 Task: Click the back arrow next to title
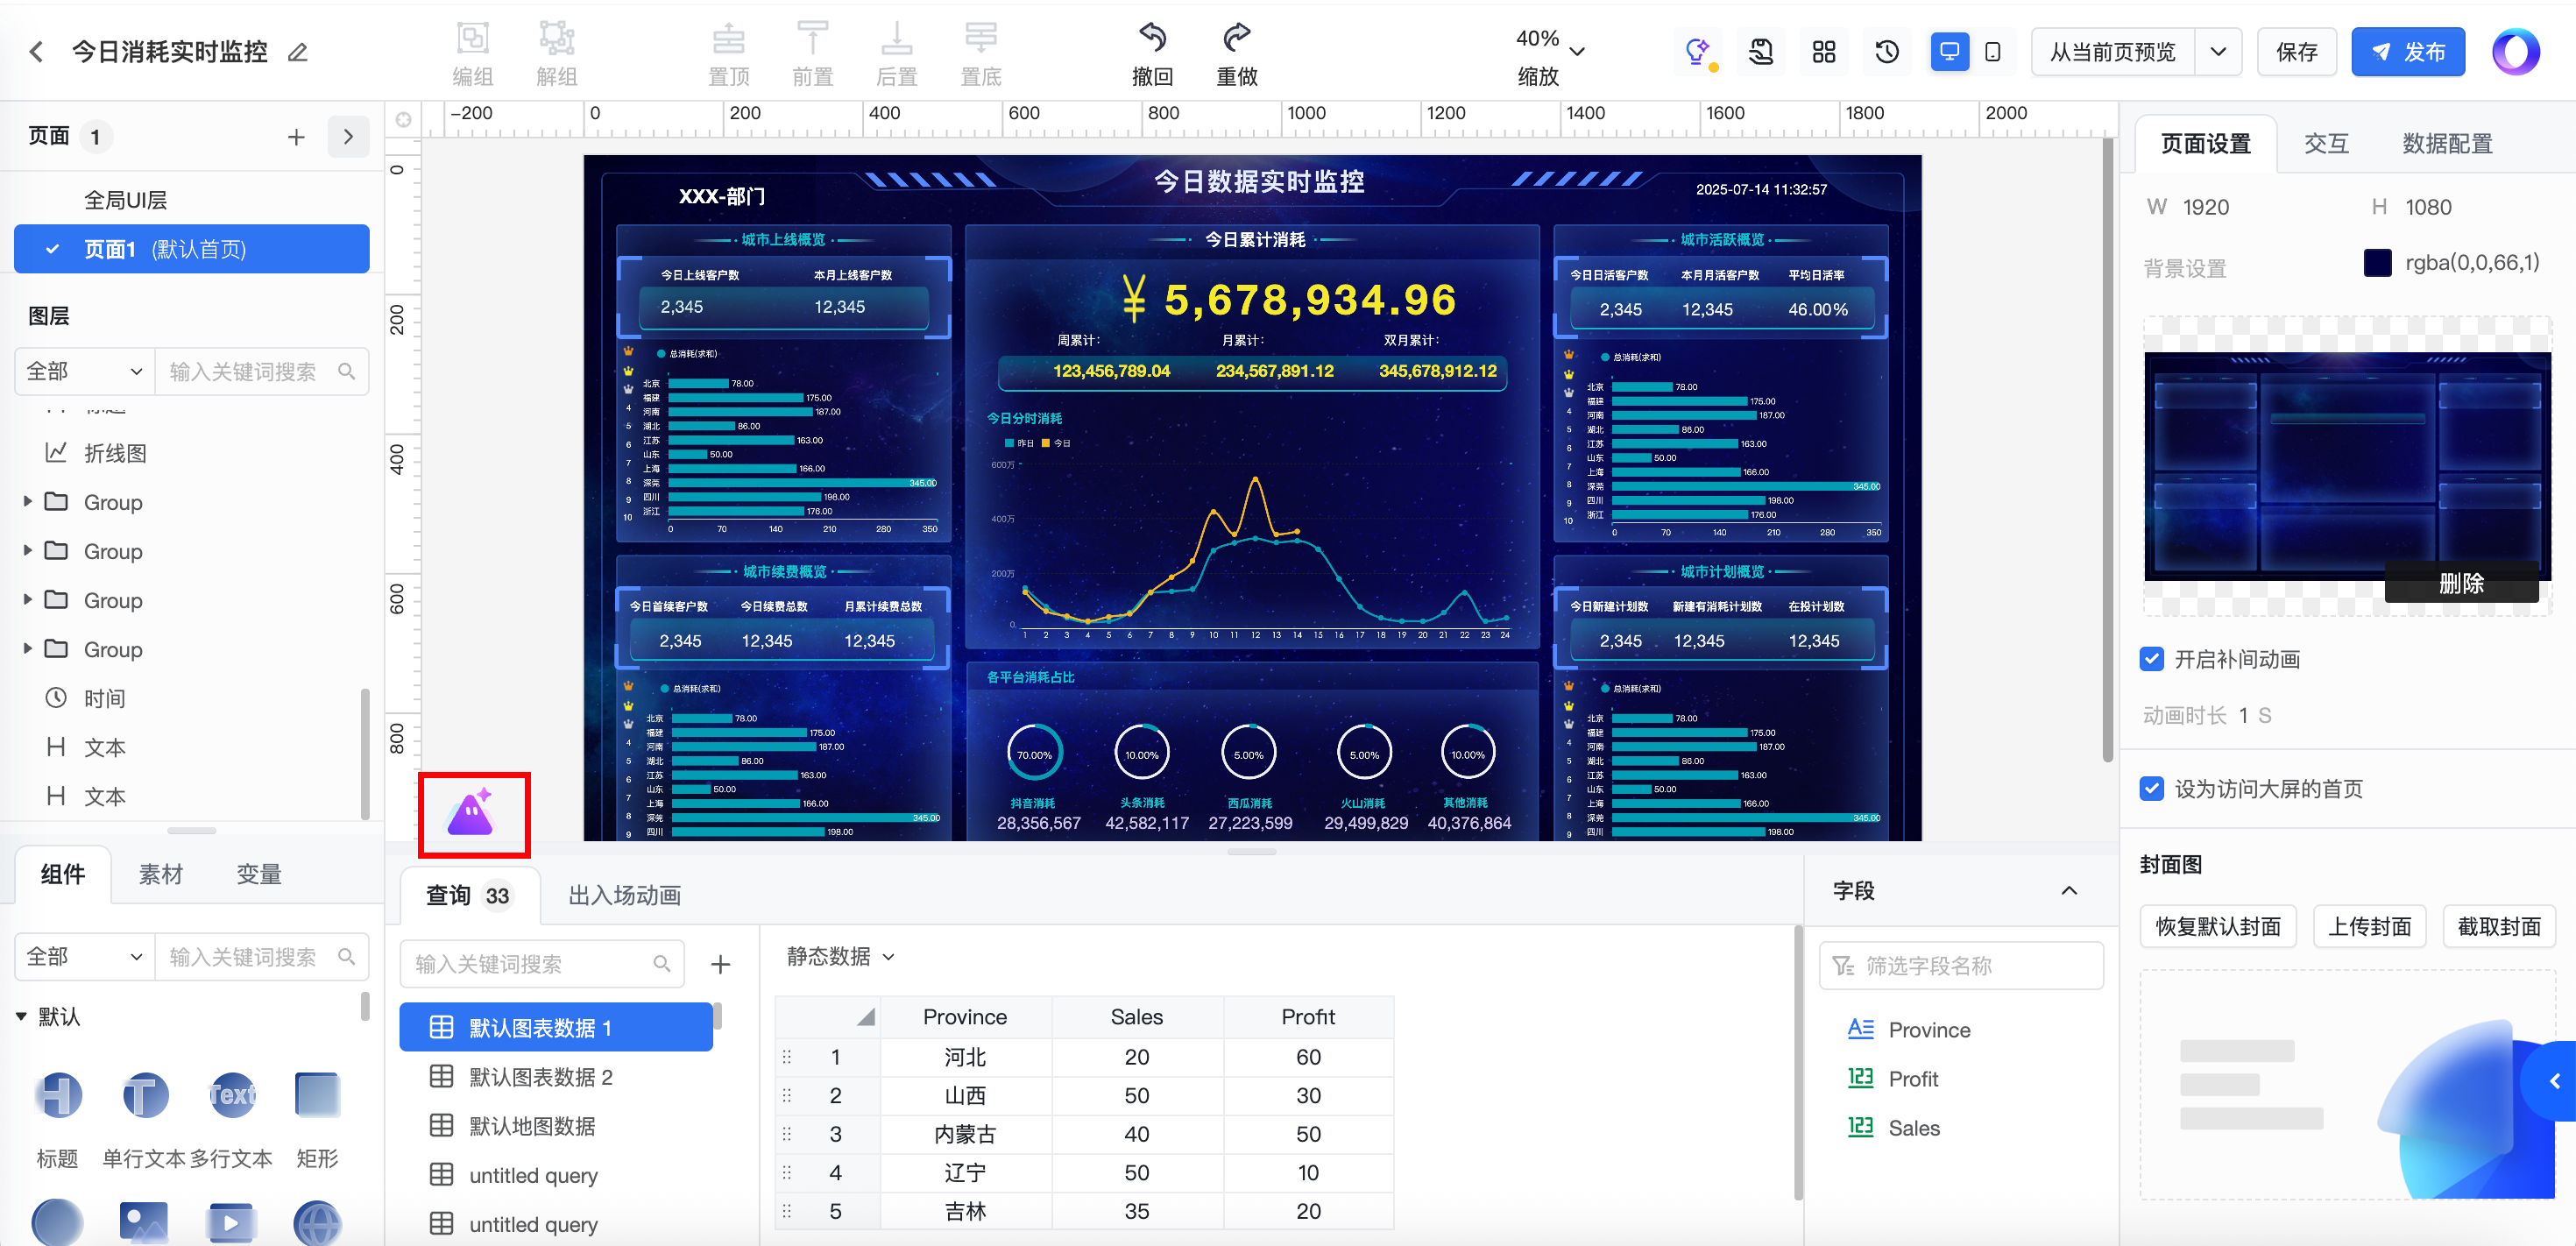point(36,52)
